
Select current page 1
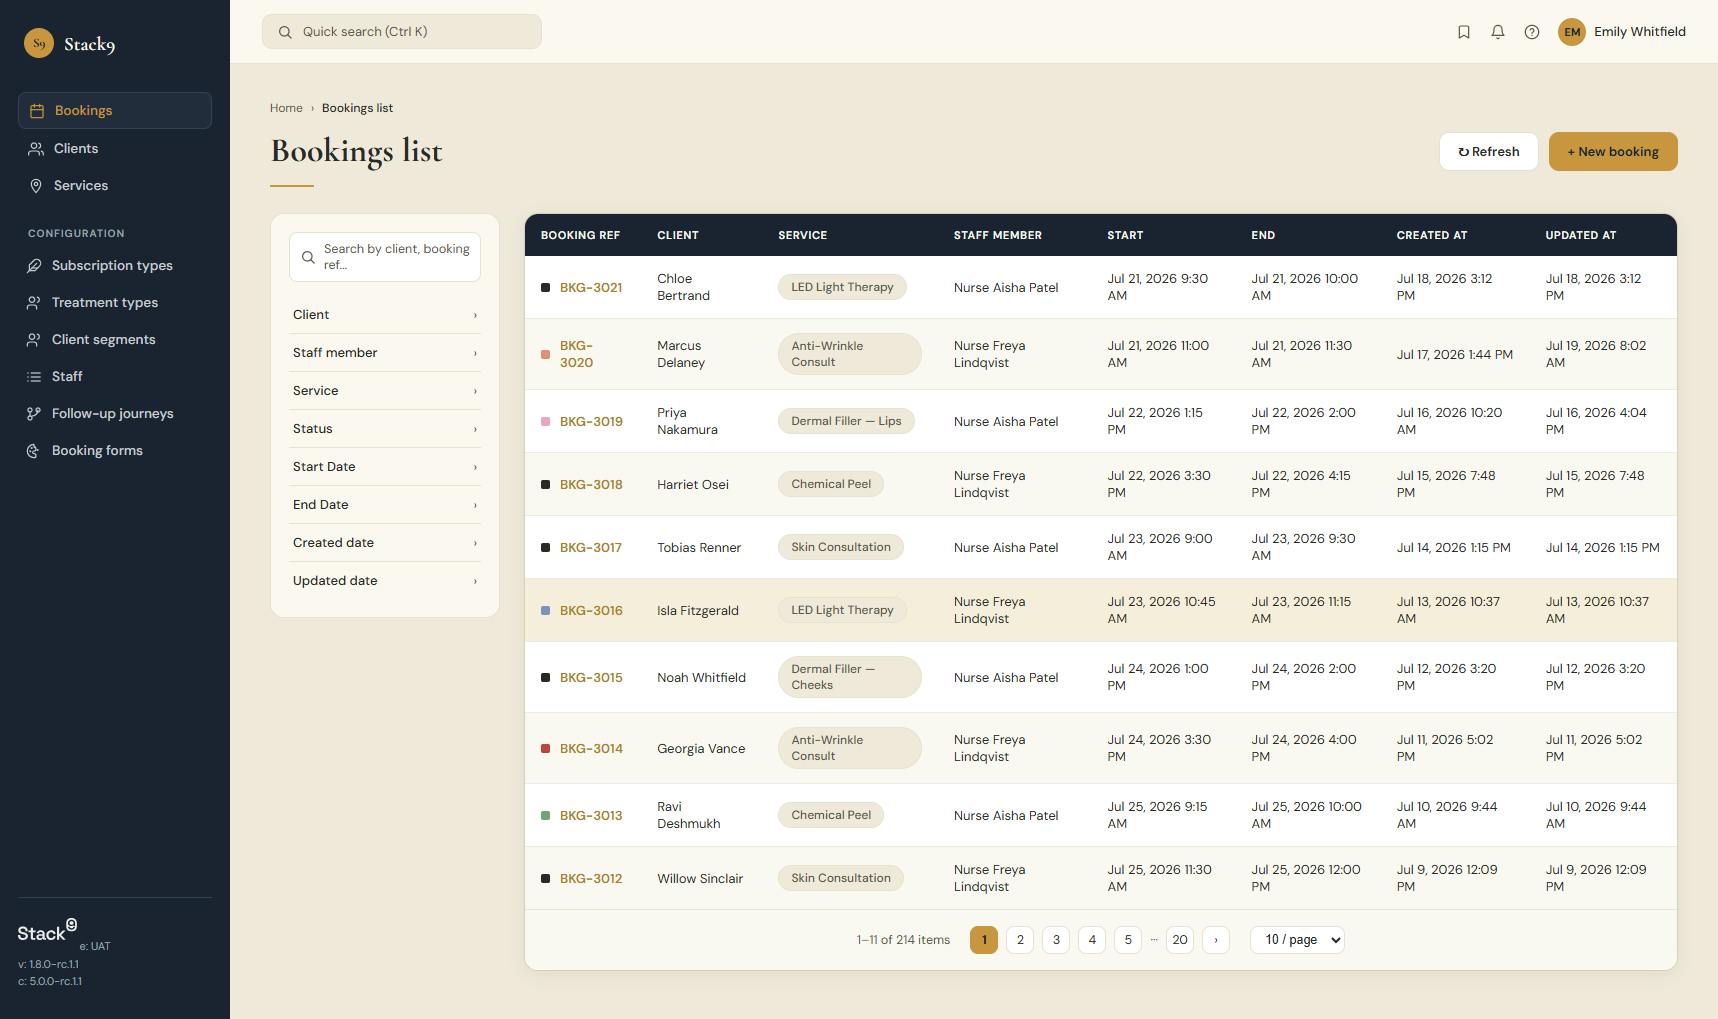[984, 940]
